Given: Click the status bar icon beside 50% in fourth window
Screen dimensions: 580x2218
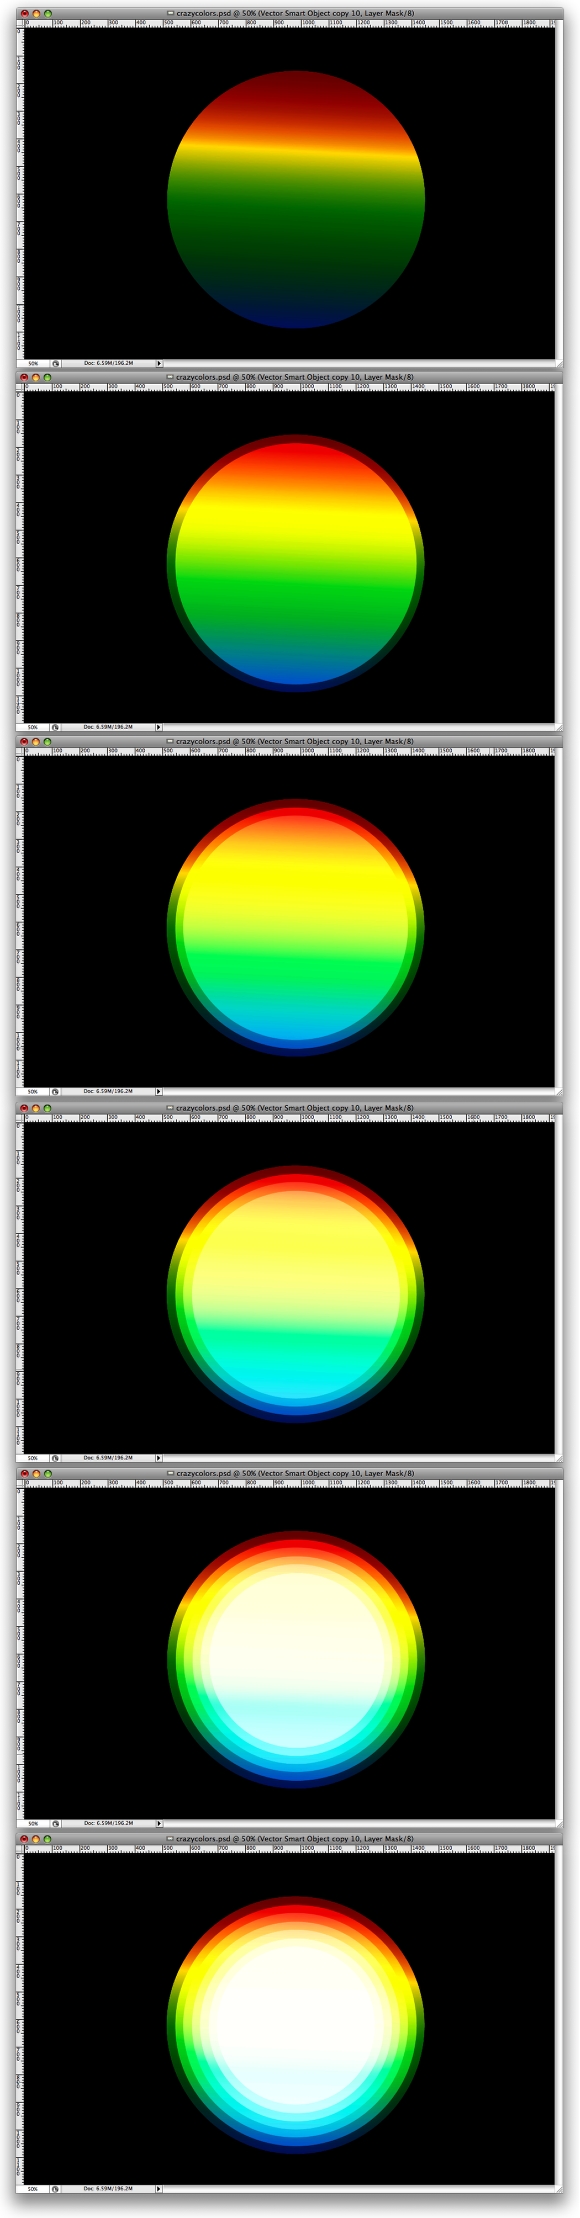Looking at the screenshot, I should [x=55, y=1458].
